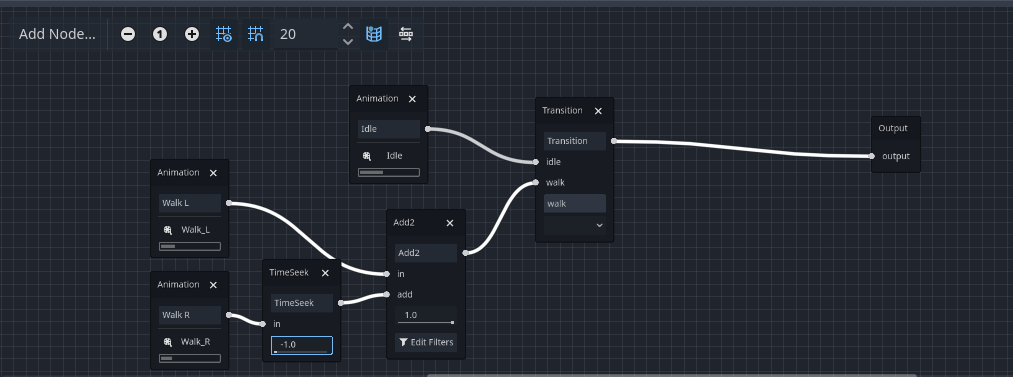This screenshot has height=377, width=1013.
Task: Toggle grid visibility icon
Action: point(224,34)
